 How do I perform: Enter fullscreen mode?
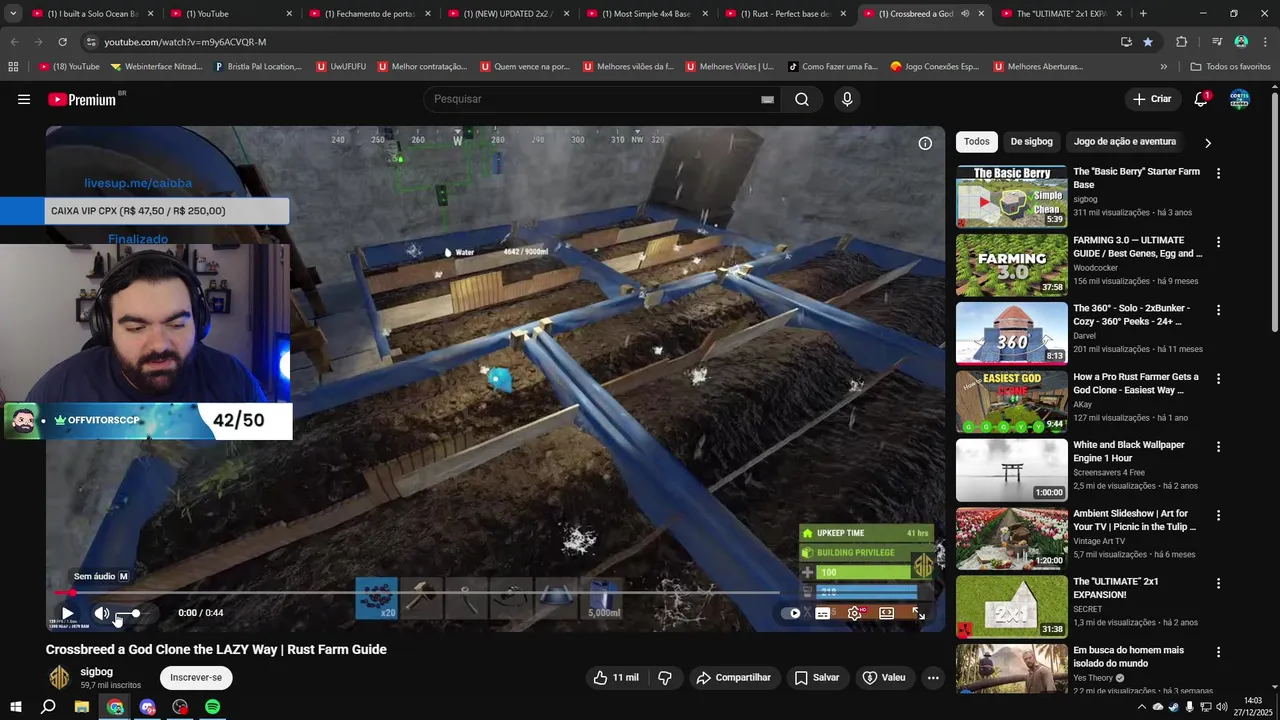[x=918, y=613]
